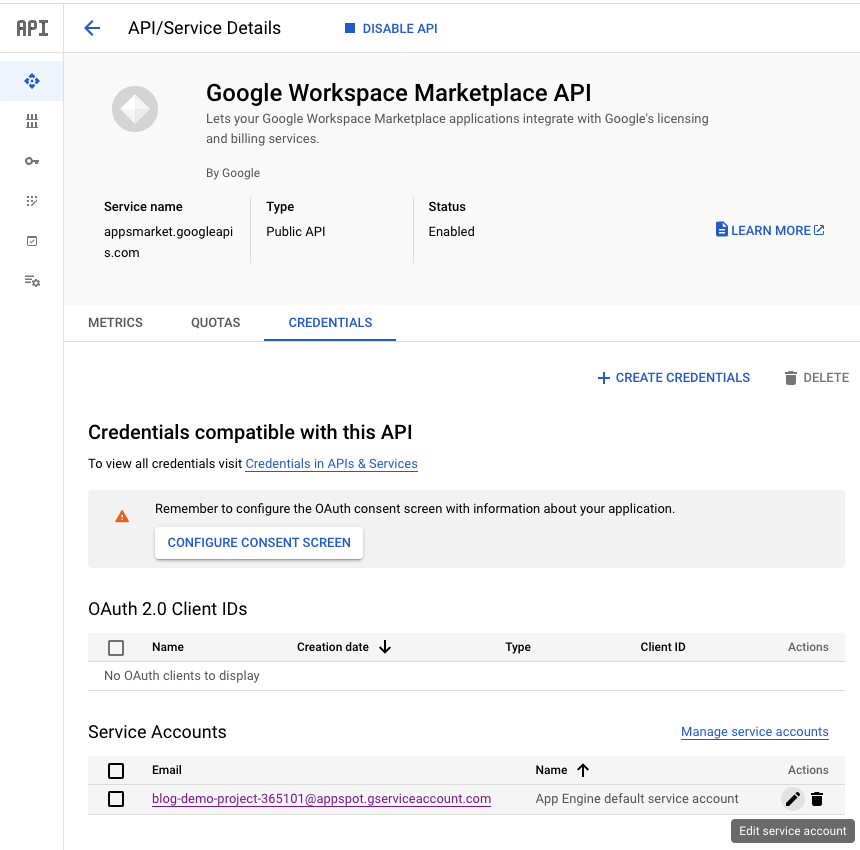
Task: Click CREATE CREDENTIALS
Action: pos(674,378)
